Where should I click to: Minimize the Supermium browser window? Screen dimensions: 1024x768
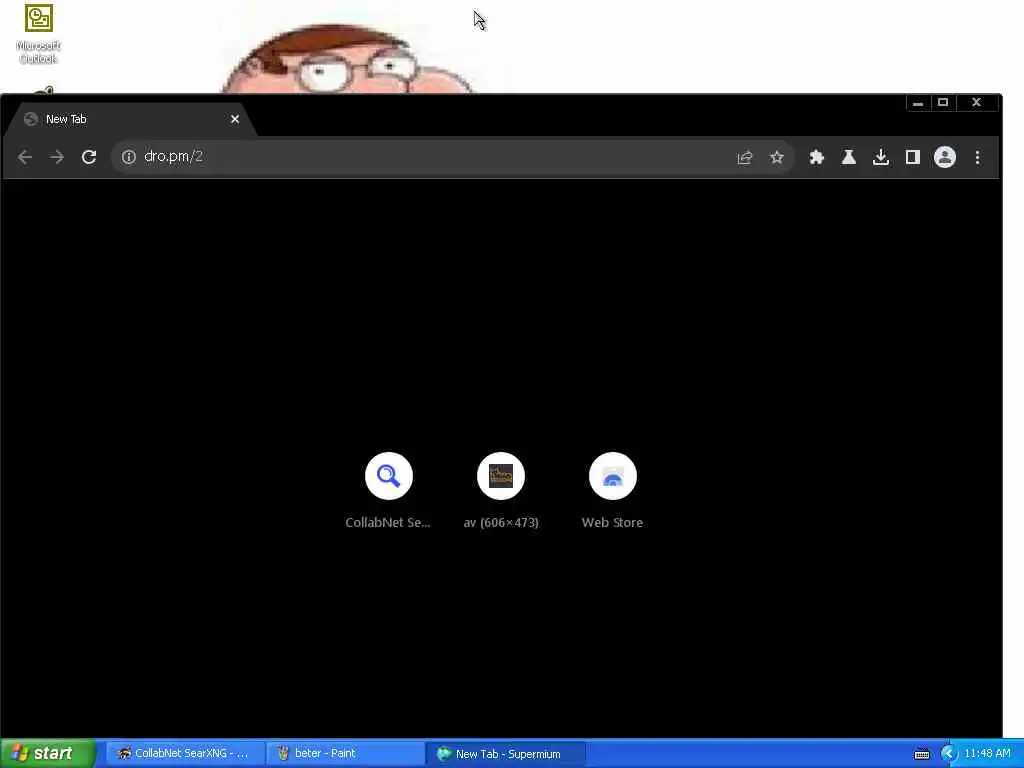(918, 103)
